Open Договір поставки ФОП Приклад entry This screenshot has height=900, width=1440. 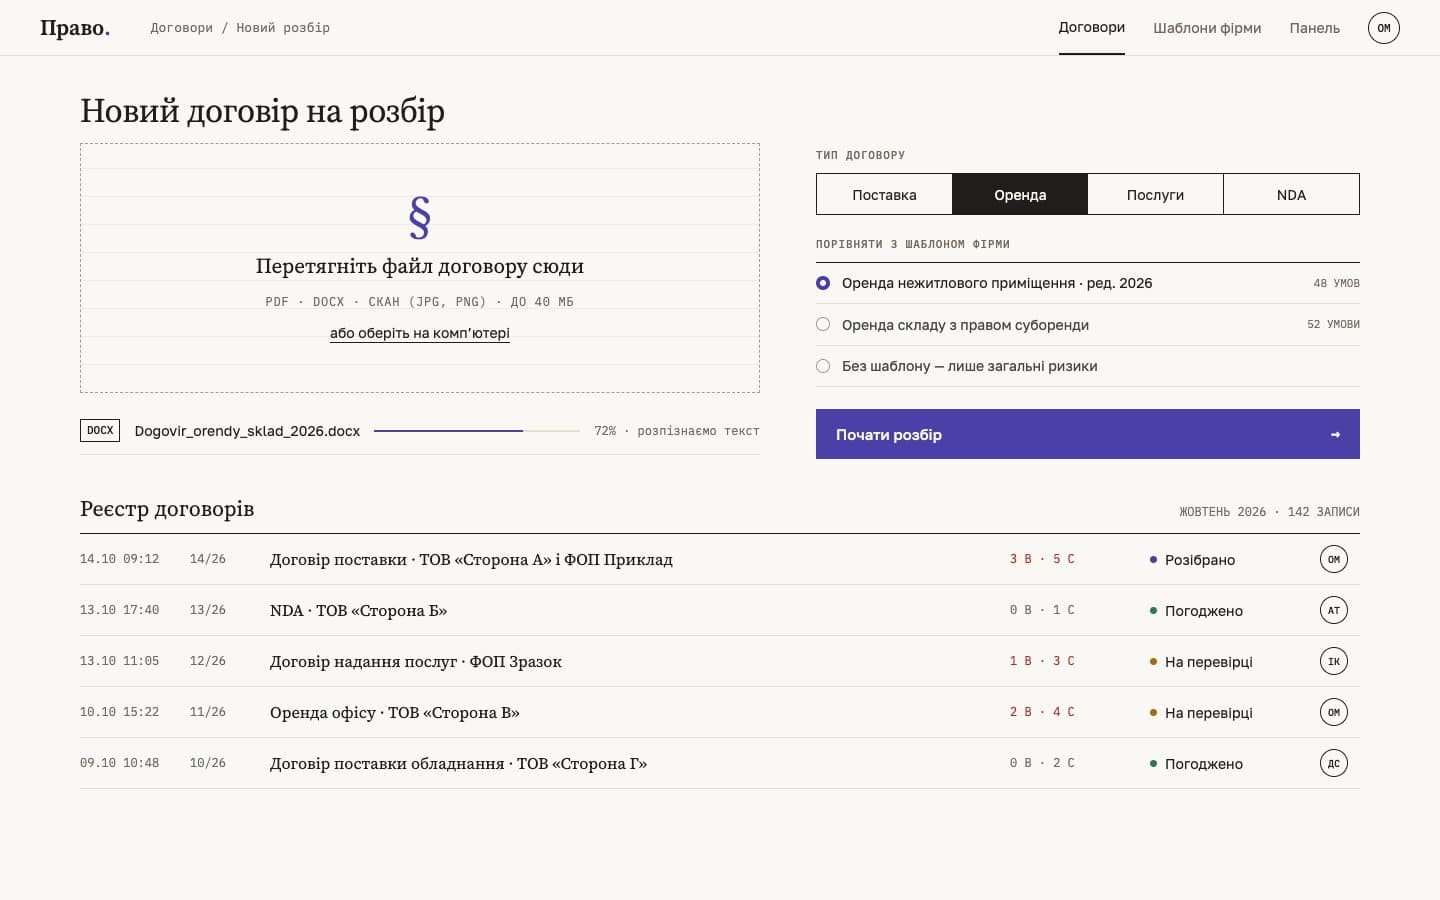(x=471, y=559)
